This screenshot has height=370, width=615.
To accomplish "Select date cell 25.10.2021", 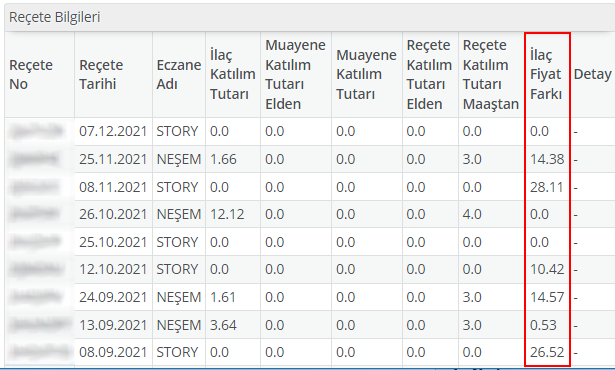I will click(113, 242).
